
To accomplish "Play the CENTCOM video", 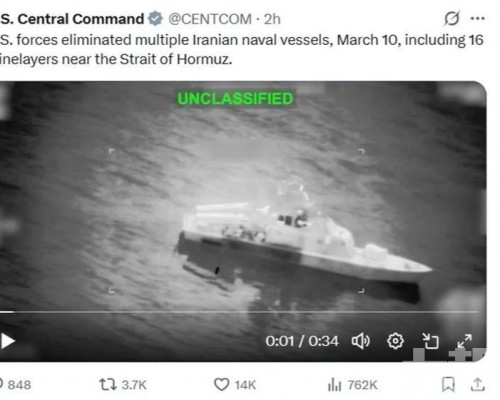I will click(x=7, y=341).
